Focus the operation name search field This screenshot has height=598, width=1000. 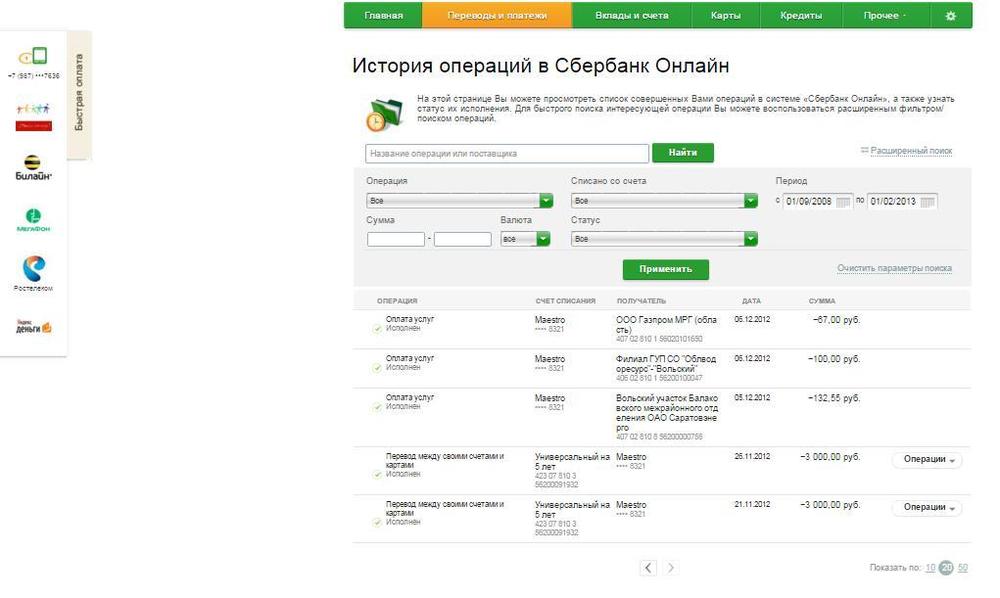tap(507, 154)
